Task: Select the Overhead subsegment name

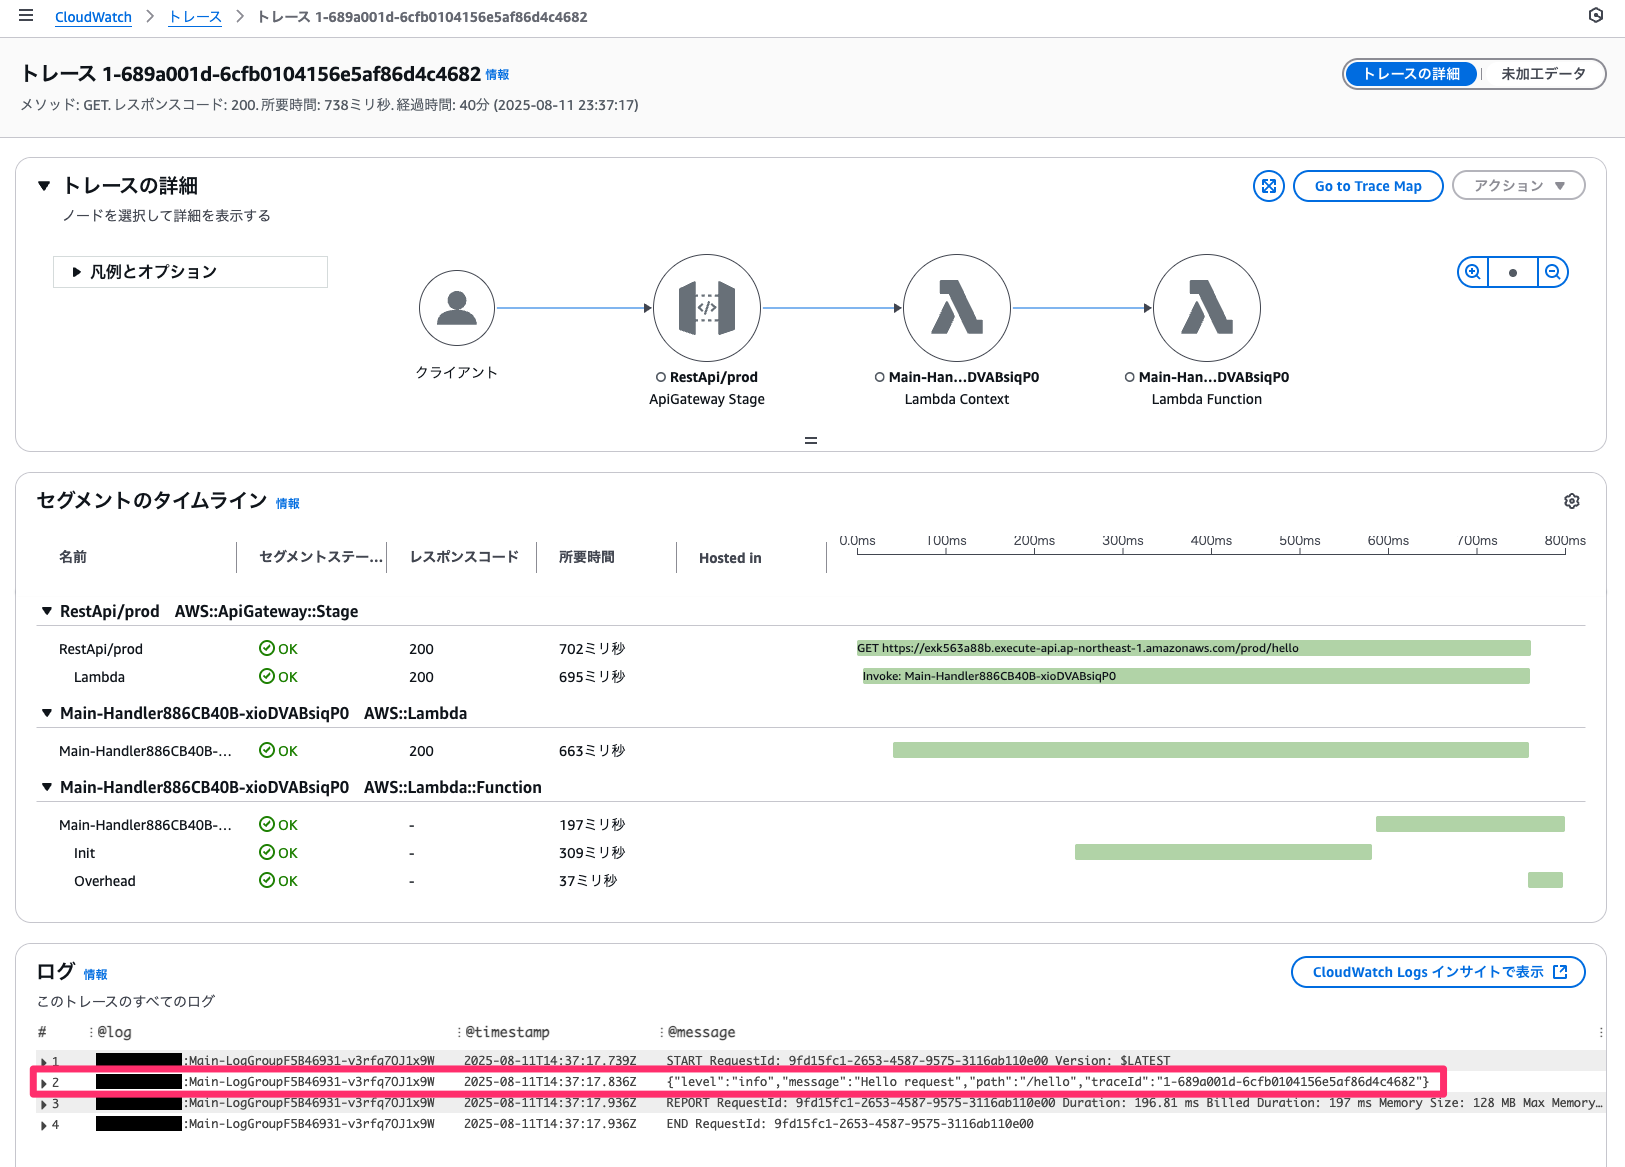Action: pyautogui.click(x=105, y=881)
